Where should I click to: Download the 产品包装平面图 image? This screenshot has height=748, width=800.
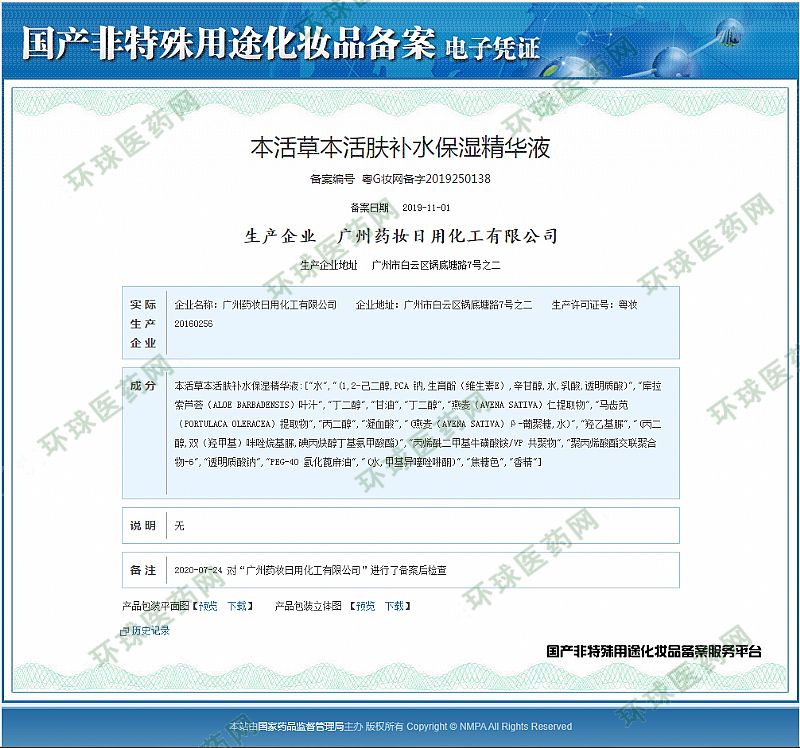237,606
